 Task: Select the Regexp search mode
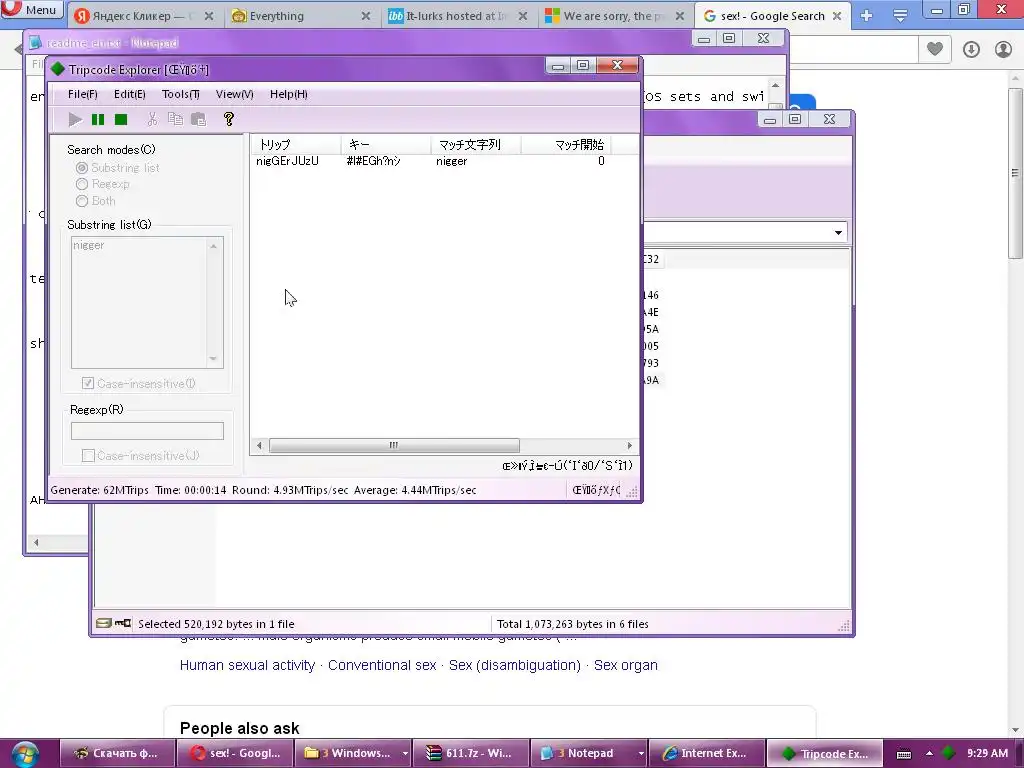[x=82, y=184]
